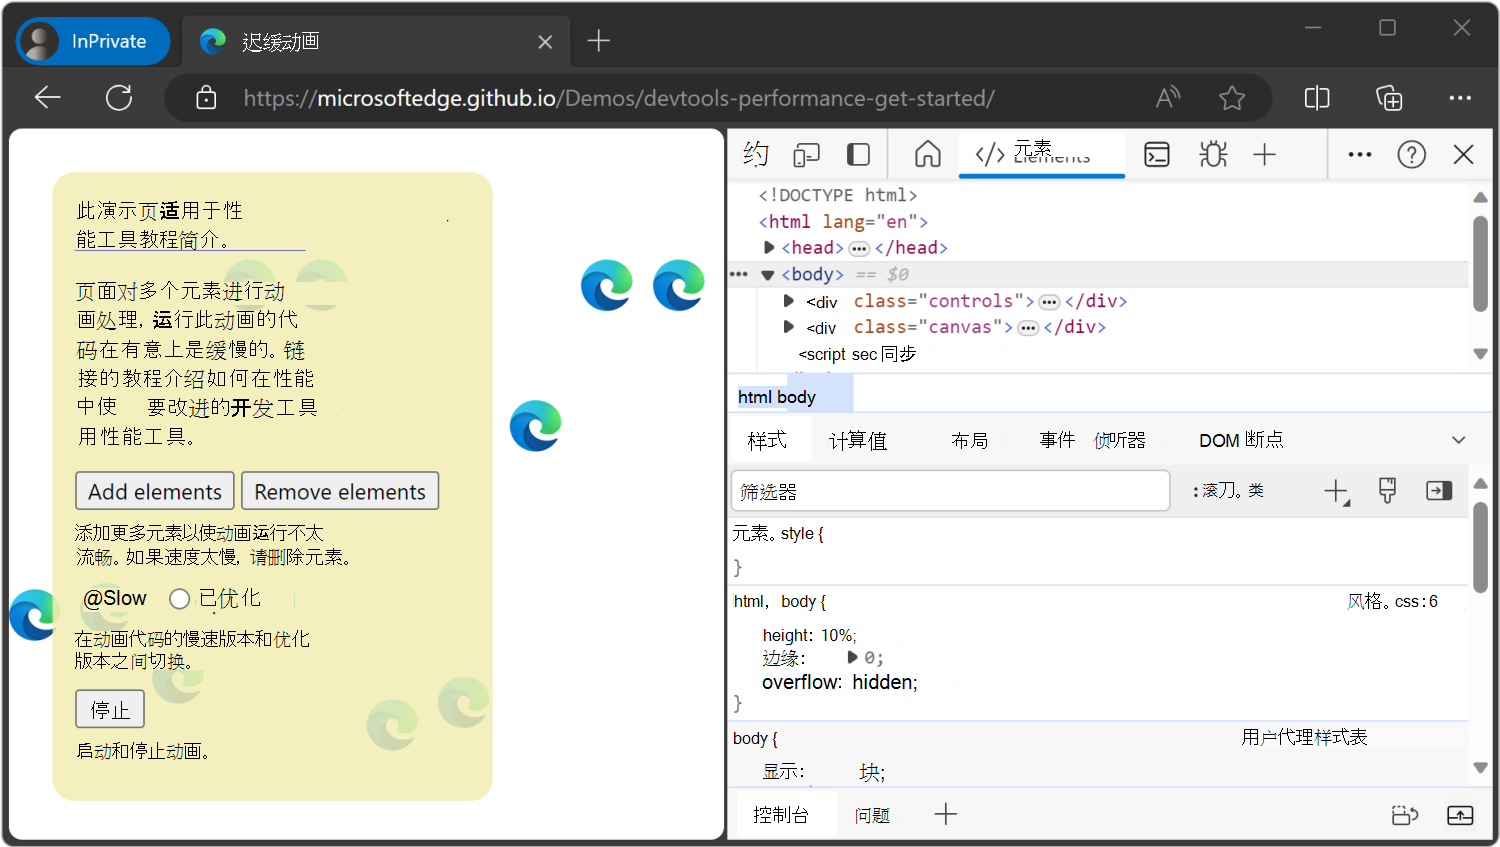Close the DevTools panel
This screenshot has width=1500, height=847.
[x=1463, y=154]
